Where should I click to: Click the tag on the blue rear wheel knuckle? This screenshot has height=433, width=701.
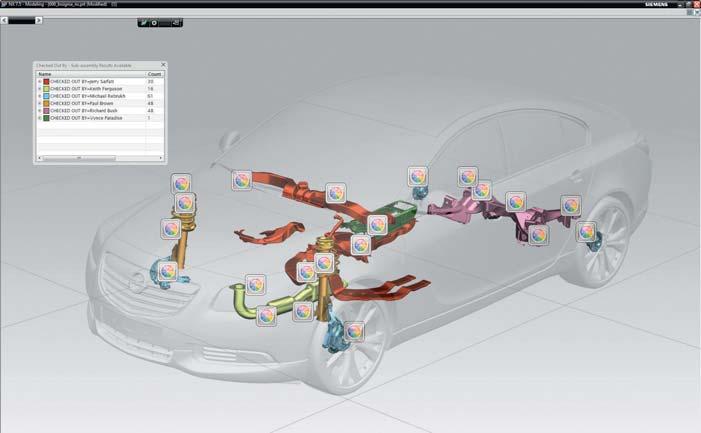click(x=586, y=231)
